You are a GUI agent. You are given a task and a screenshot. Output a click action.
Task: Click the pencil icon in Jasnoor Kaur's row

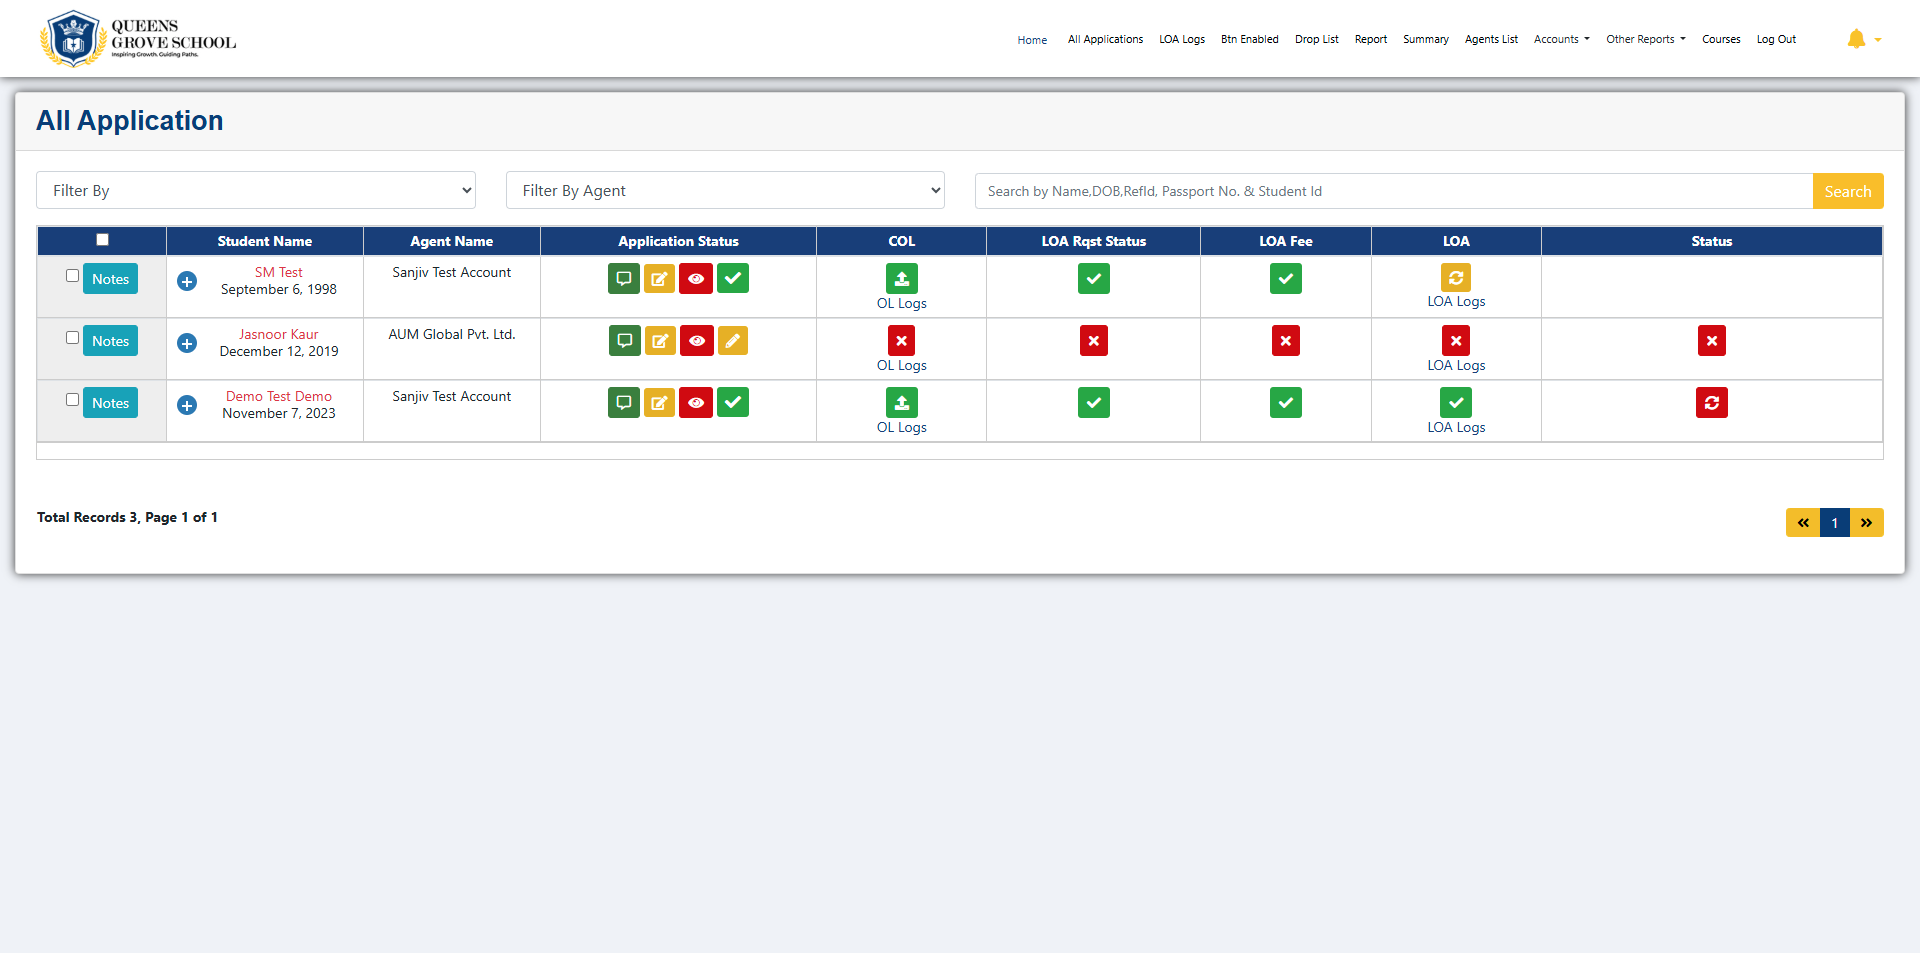pyautogui.click(x=733, y=341)
